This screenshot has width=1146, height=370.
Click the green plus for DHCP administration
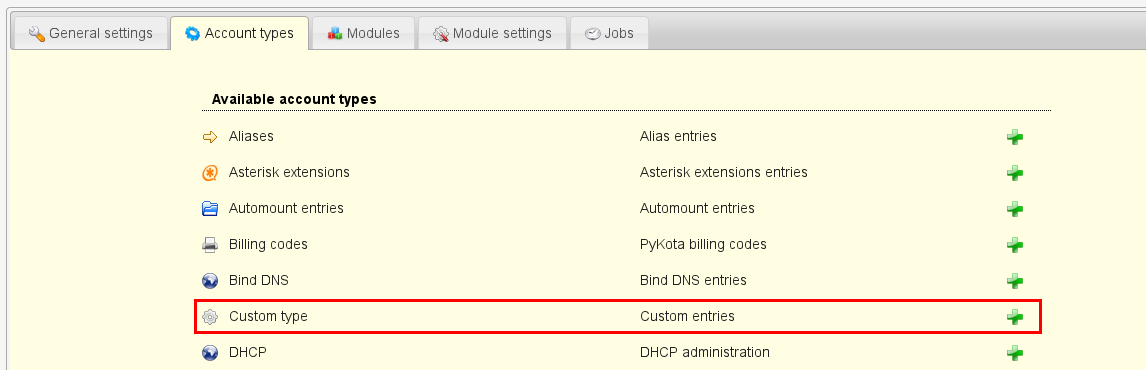pos(1014,352)
